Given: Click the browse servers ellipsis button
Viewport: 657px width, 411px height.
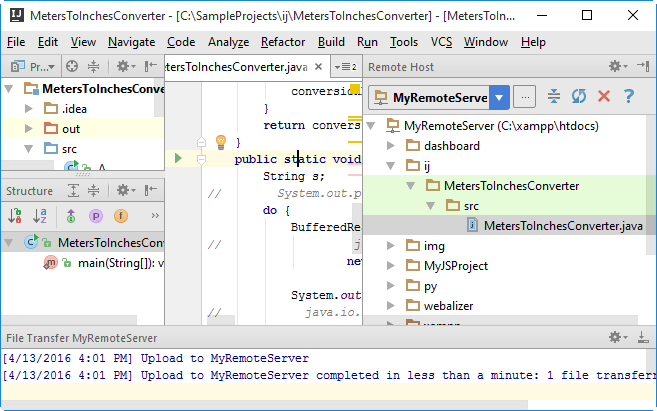Looking at the screenshot, I should coord(525,97).
